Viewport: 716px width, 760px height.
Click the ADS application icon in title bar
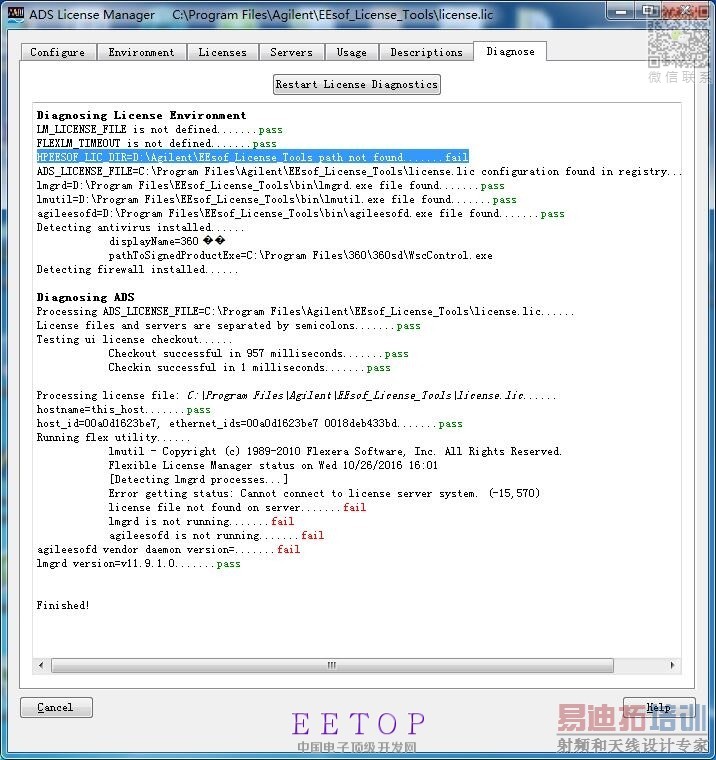click(16, 13)
